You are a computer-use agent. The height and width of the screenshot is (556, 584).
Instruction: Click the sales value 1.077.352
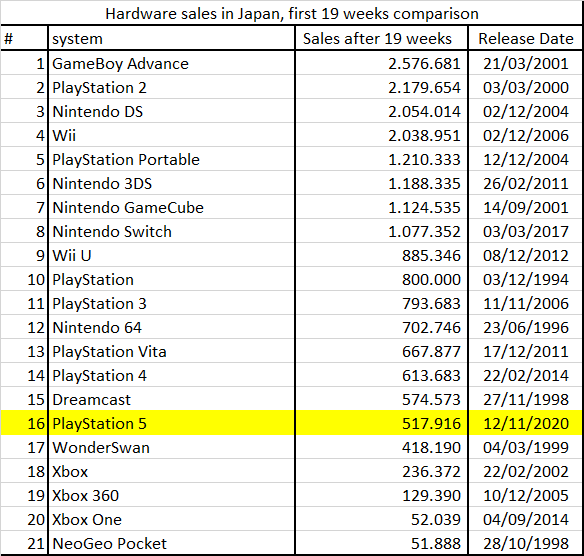424,232
